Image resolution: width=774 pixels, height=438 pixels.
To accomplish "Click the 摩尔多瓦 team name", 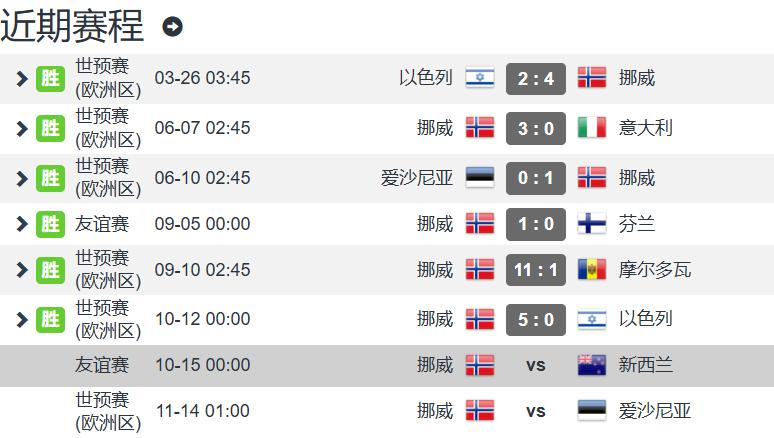I will click(655, 270).
